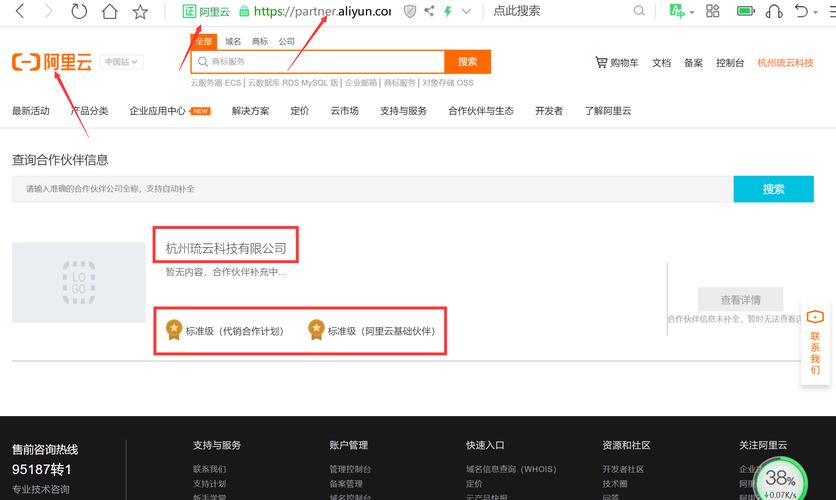
Task: Open the 产品分类 menu item
Action: [x=90, y=111]
